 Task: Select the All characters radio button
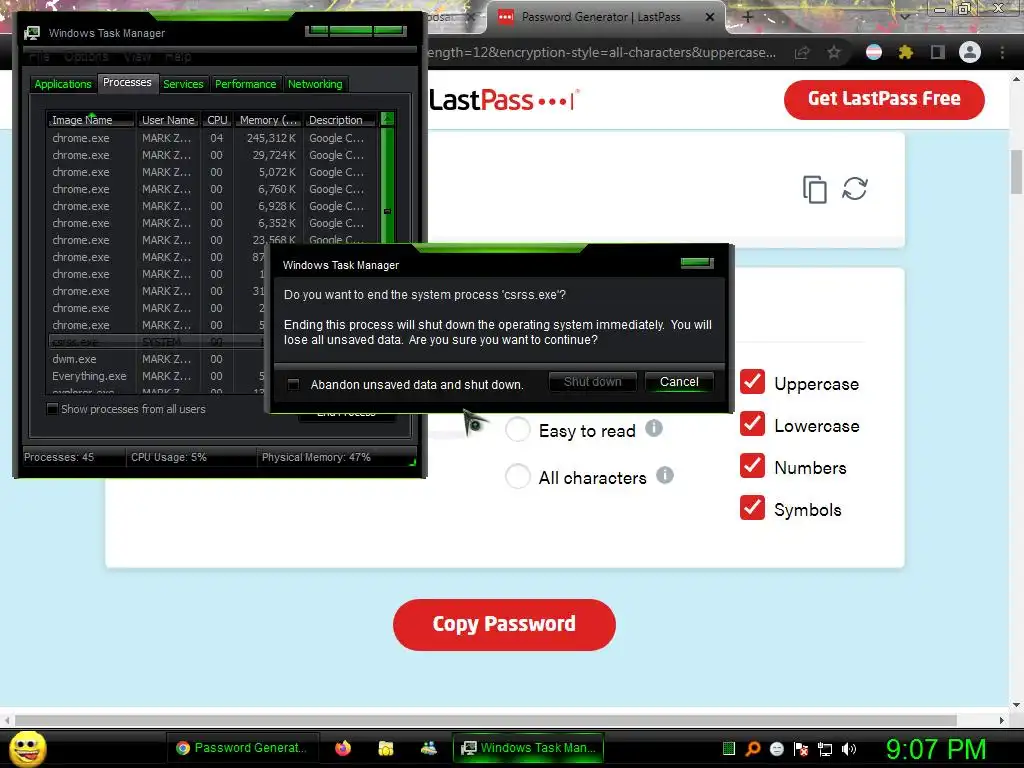coord(518,476)
